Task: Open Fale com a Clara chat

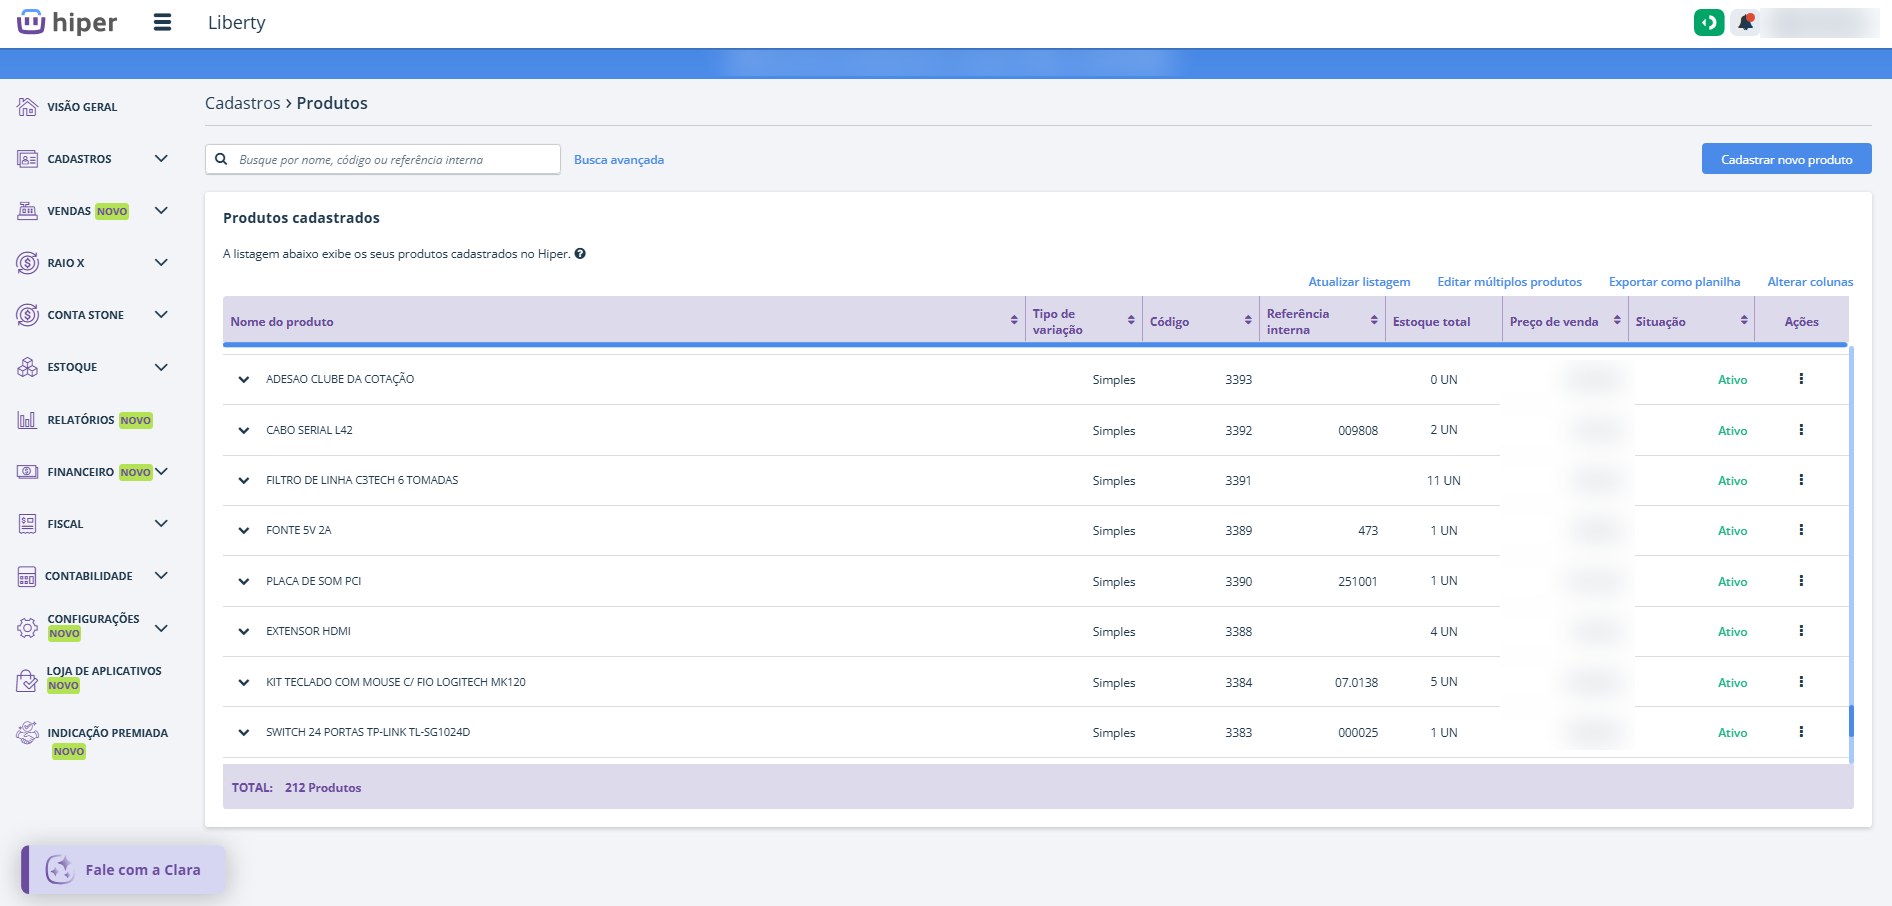Action: coord(124,870)
